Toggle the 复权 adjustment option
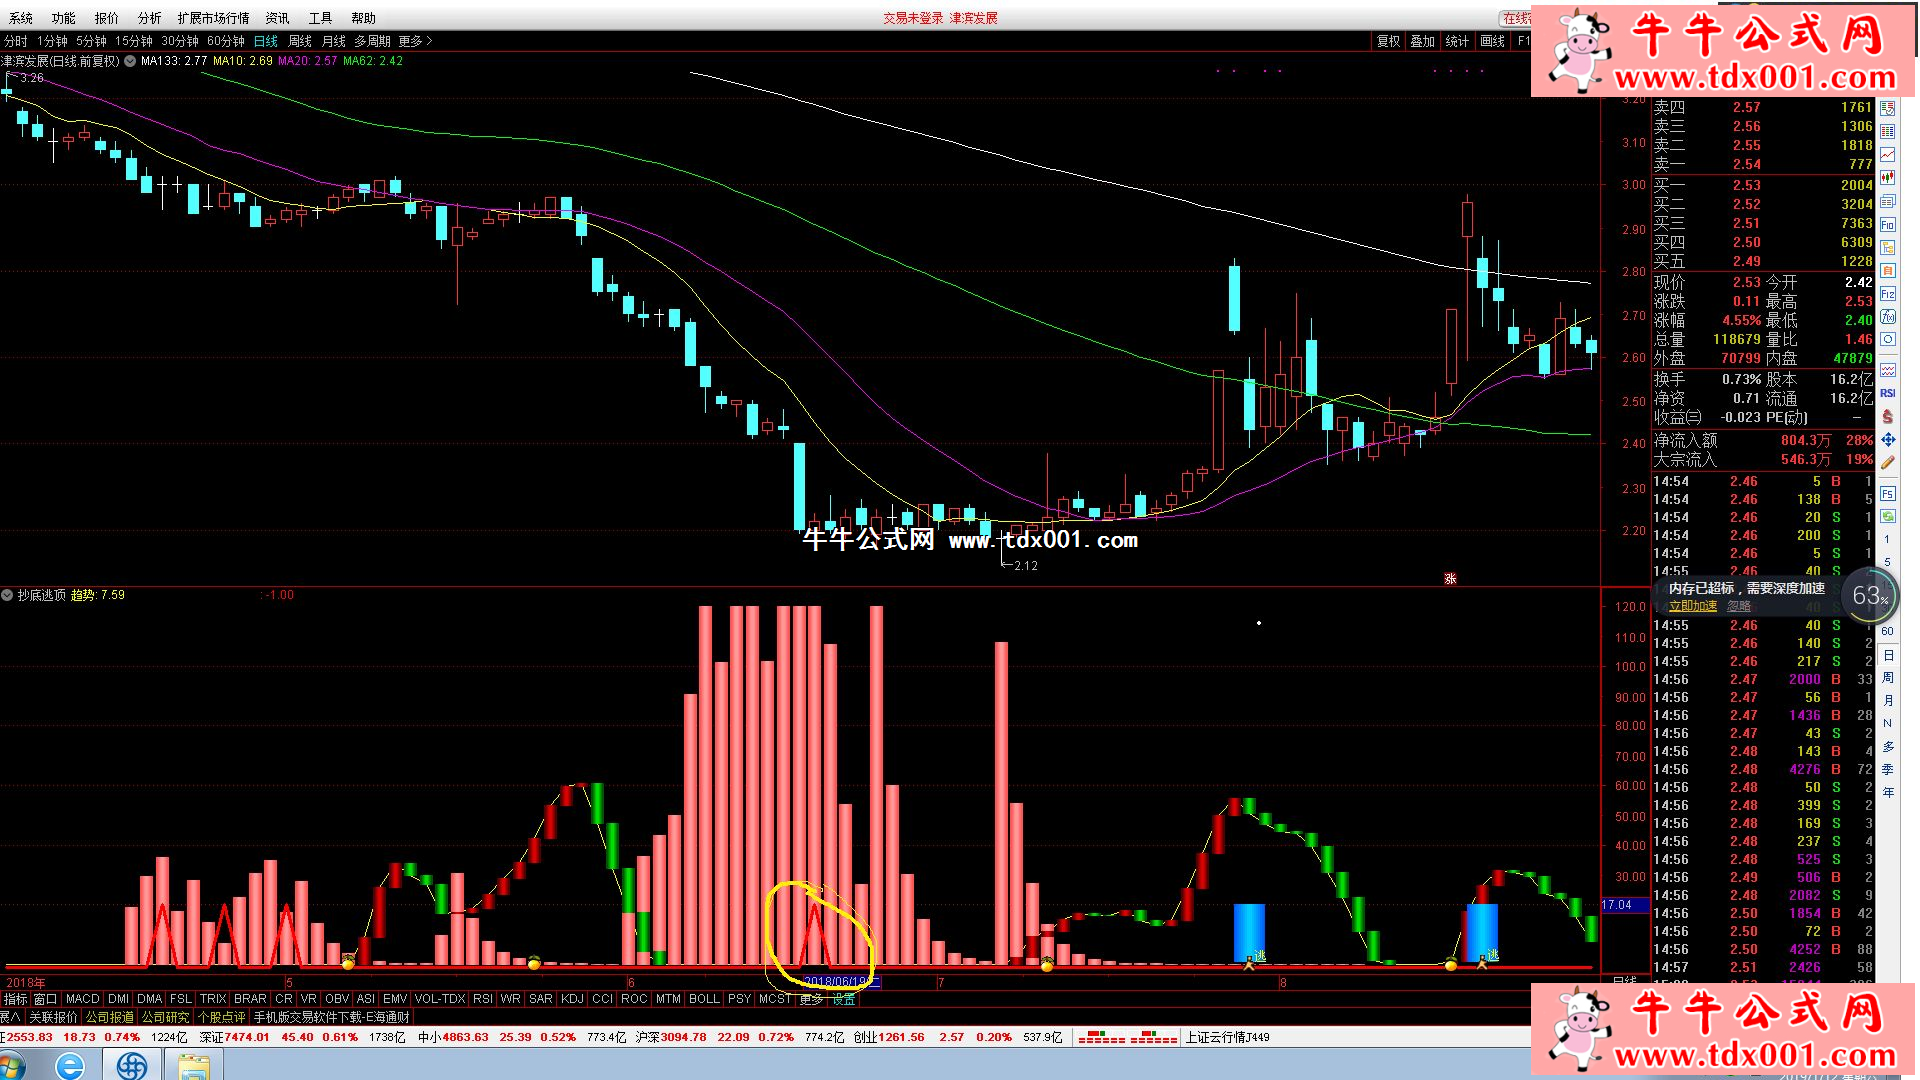Screen dimensions: 1920x1080 tap(1388, 41)
